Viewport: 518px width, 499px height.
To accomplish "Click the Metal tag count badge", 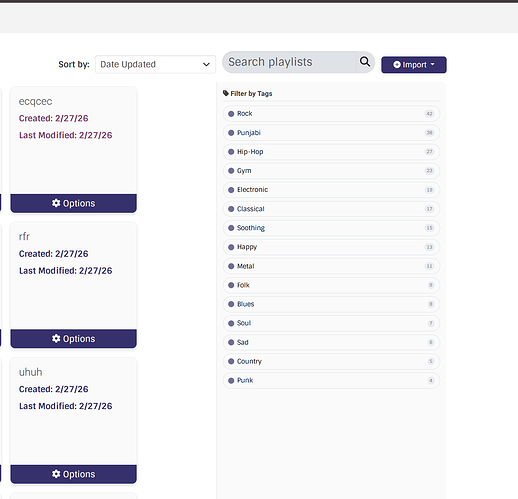I will coord(429,266).
